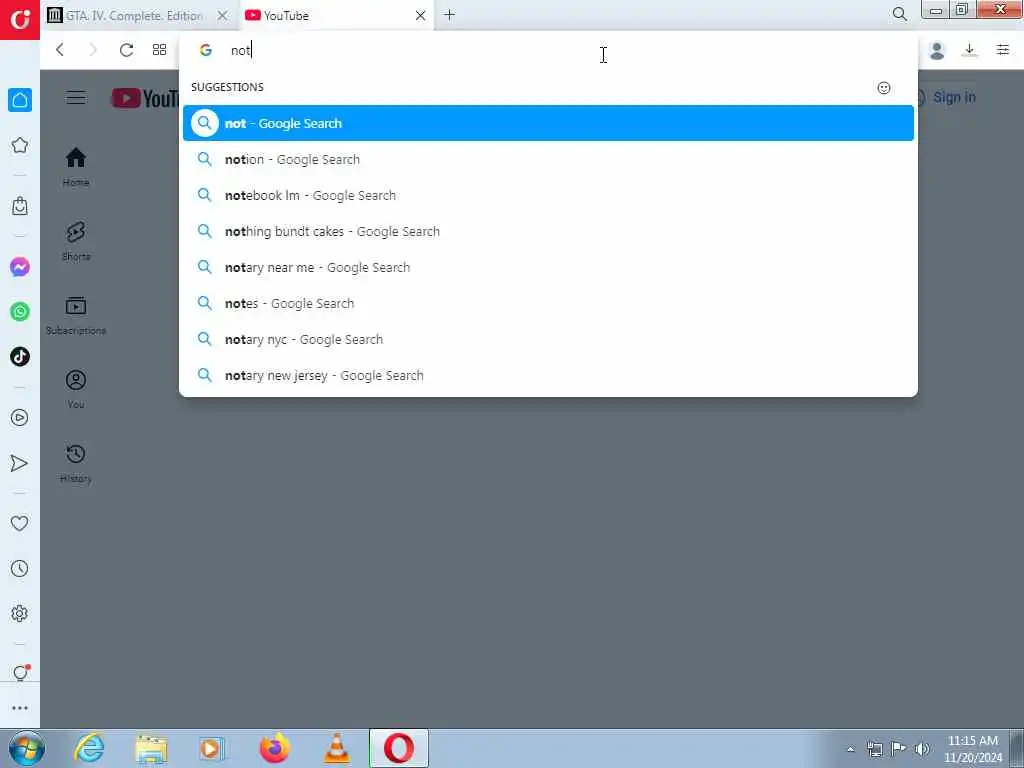Image resolution: width=1024 pixels, height=768 pixels.
Task: Open the Settings gear in sidebar
Action: [x=20, y=613]
